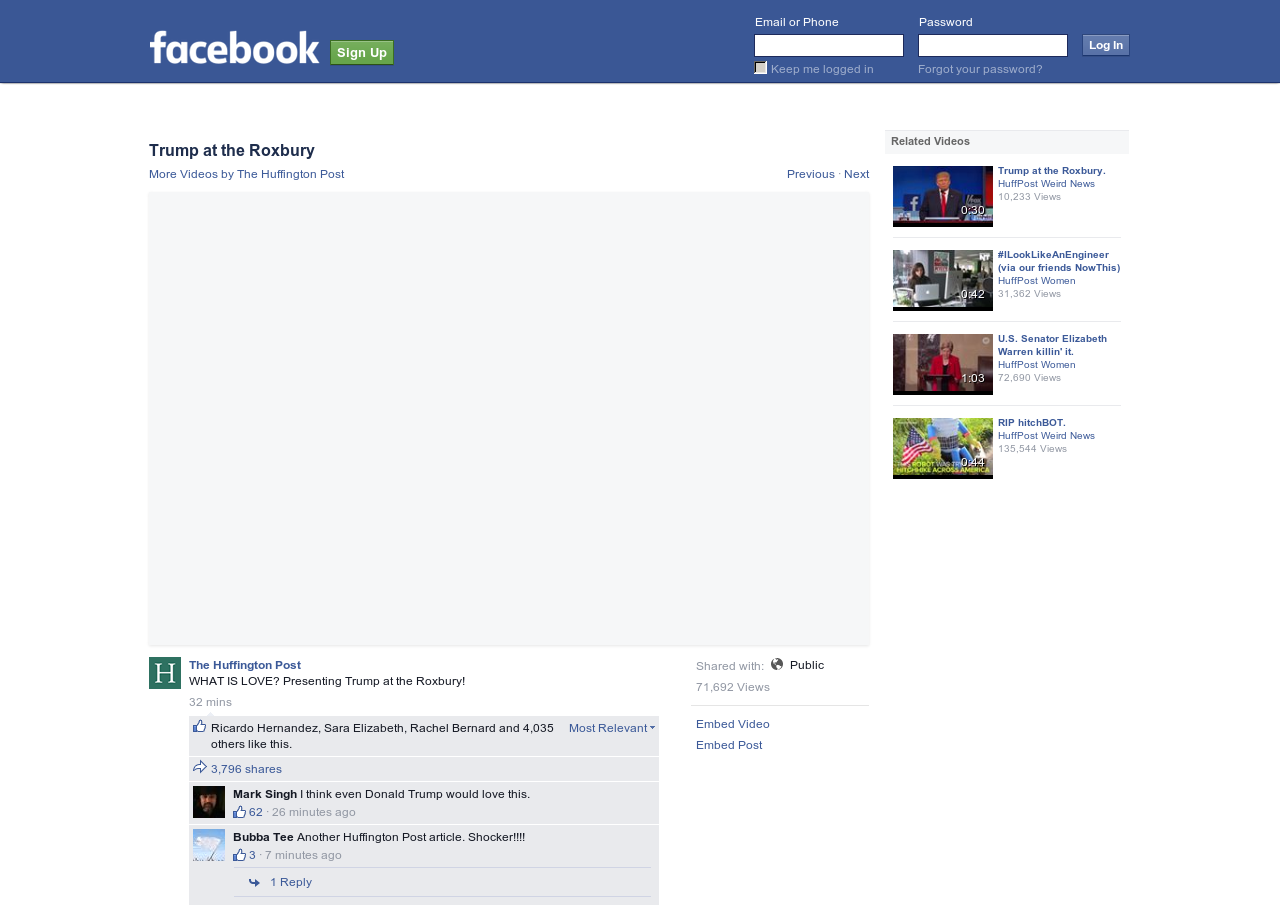
Task: Open More Videos by The Huffington Post
Action: point(247,174)
